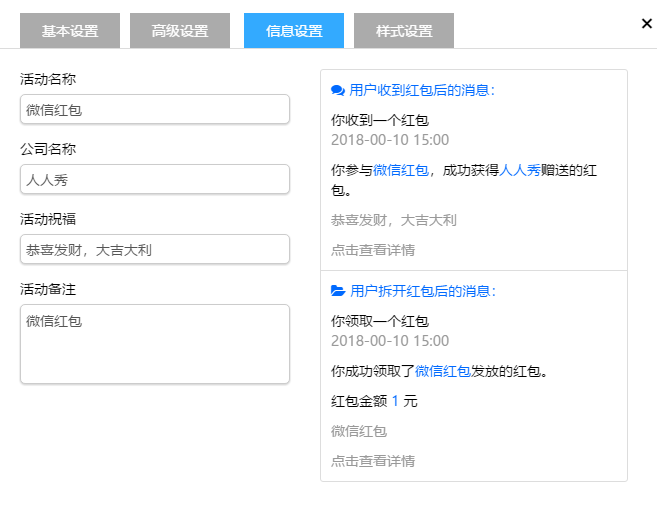Go to the 样式设置 tab
Viewport: 657px width, 506px height.
[404, 31]
